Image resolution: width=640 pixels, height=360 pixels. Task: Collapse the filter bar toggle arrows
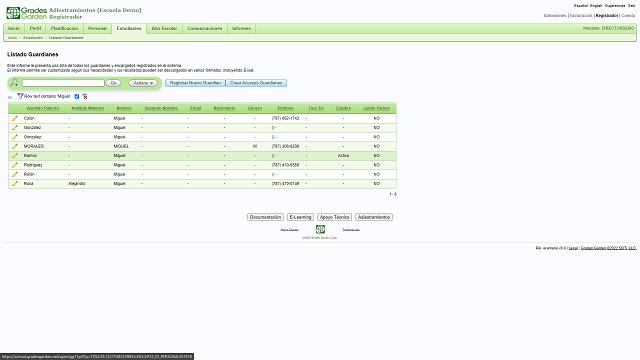tap(10, 97)
